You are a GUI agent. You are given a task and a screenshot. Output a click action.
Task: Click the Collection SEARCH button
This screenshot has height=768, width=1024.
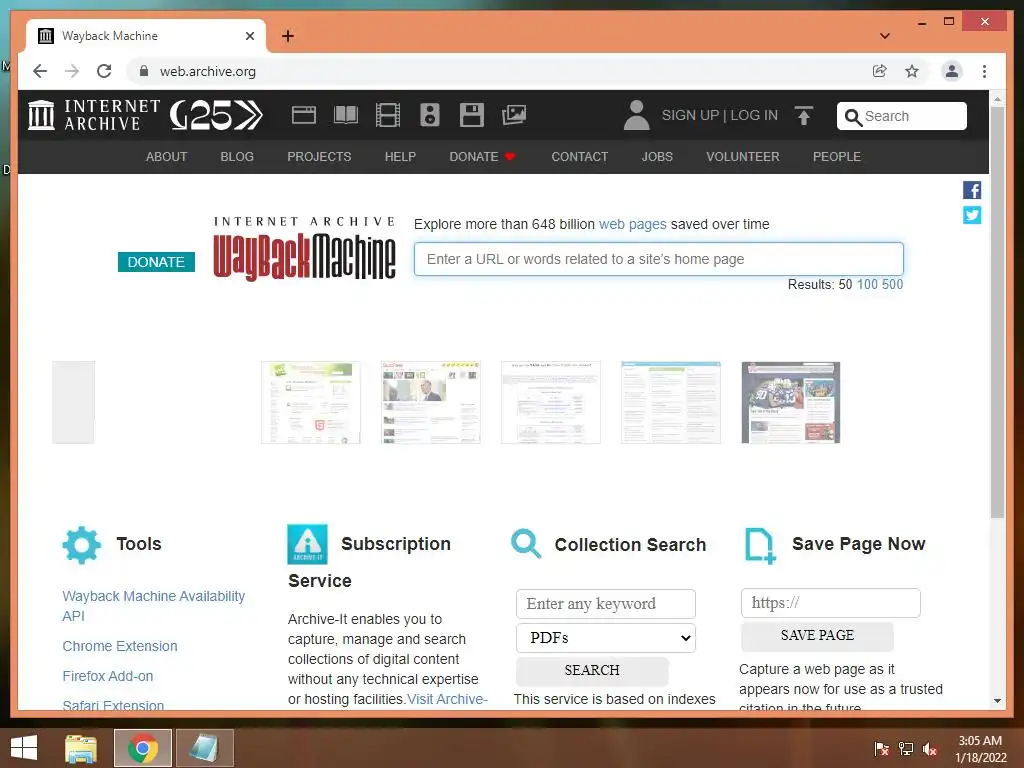592,671
